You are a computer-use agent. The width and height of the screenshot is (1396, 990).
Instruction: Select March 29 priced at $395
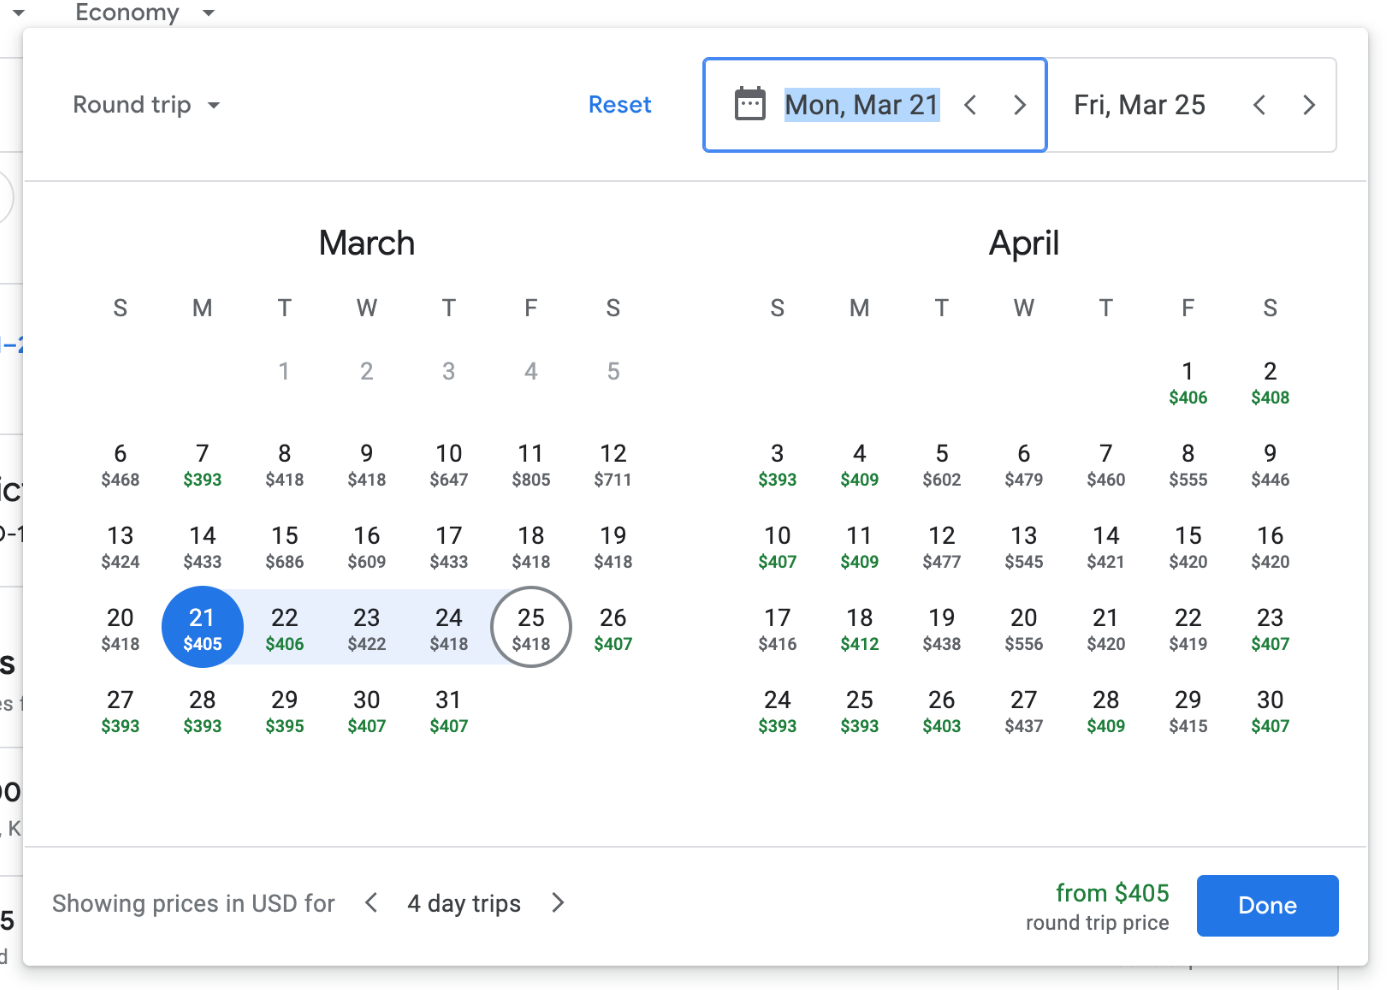285,711
